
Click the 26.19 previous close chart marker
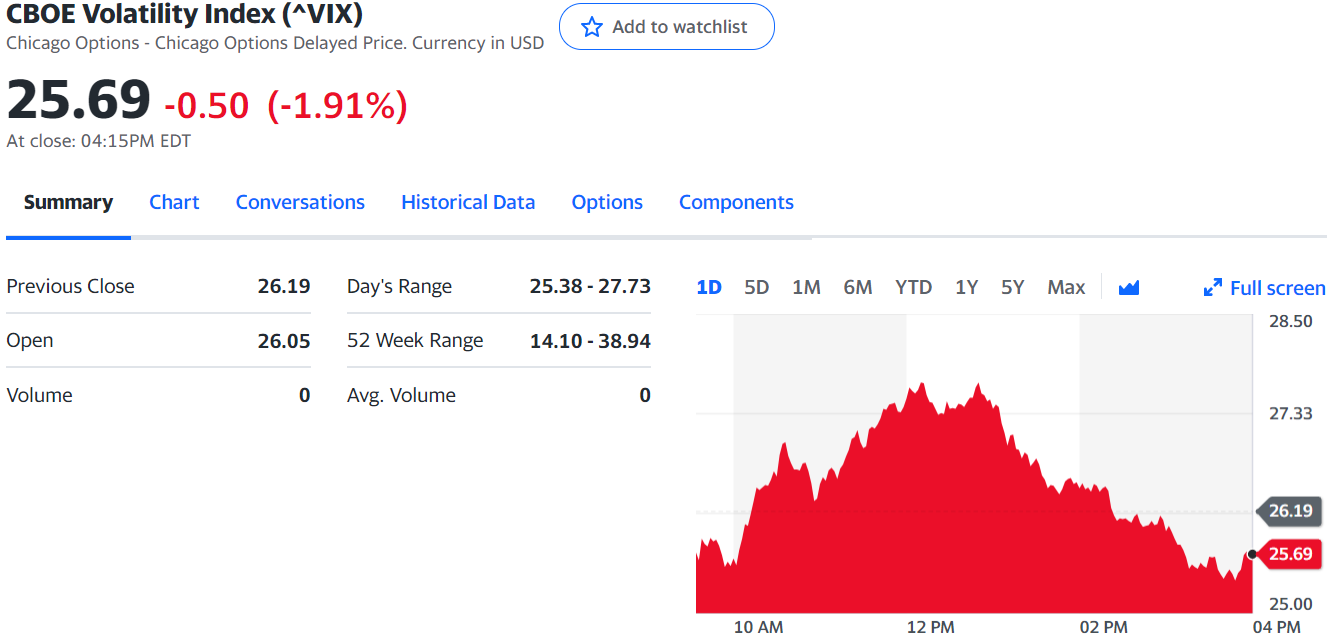tap(1288, 511)
